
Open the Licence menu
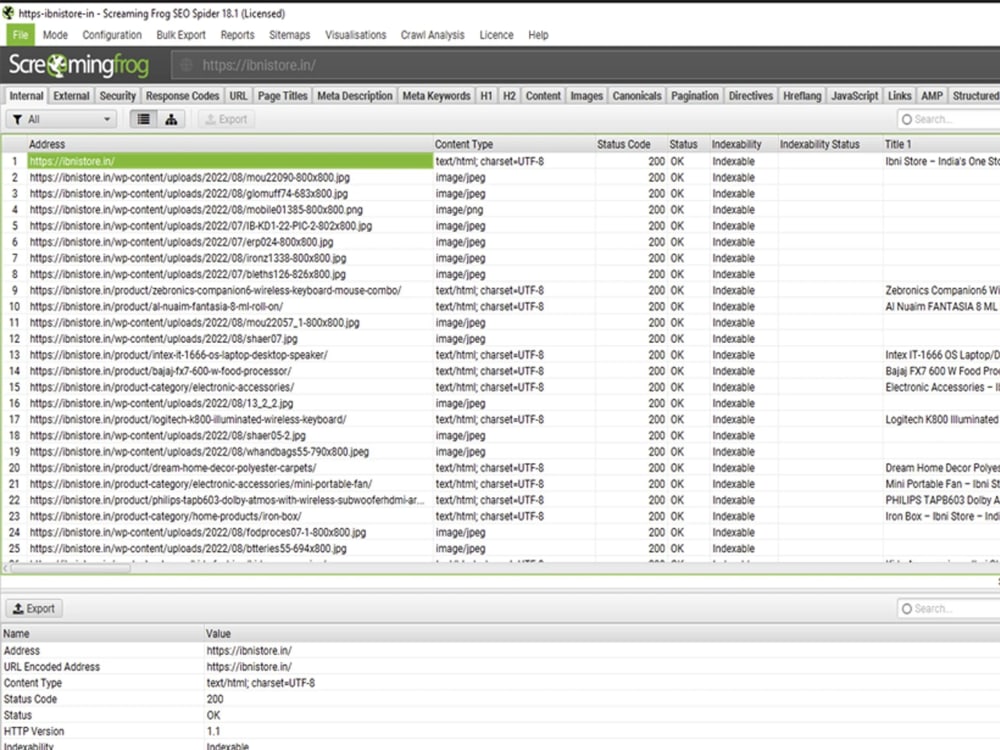point(496,35)
